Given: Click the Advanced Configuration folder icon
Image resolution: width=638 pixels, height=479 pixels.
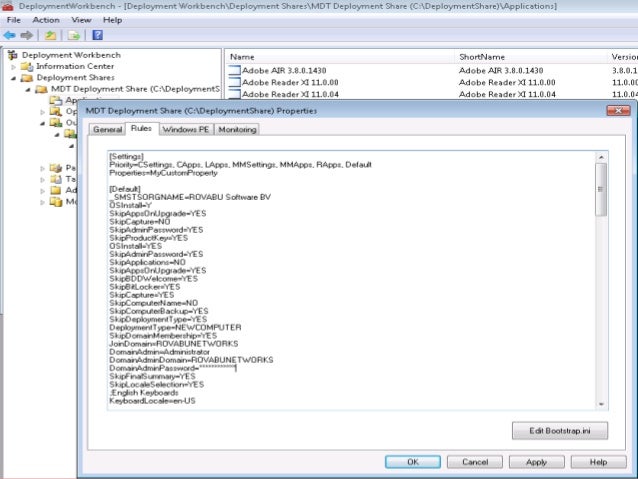Looking at the screenshot, I should coord(56,190).
